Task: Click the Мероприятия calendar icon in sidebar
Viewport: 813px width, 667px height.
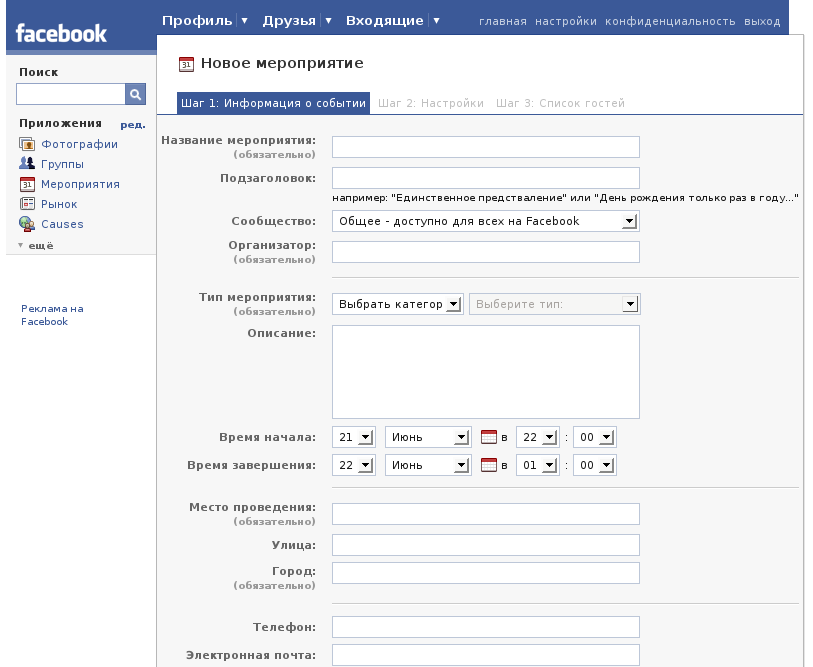Action: 27,184
